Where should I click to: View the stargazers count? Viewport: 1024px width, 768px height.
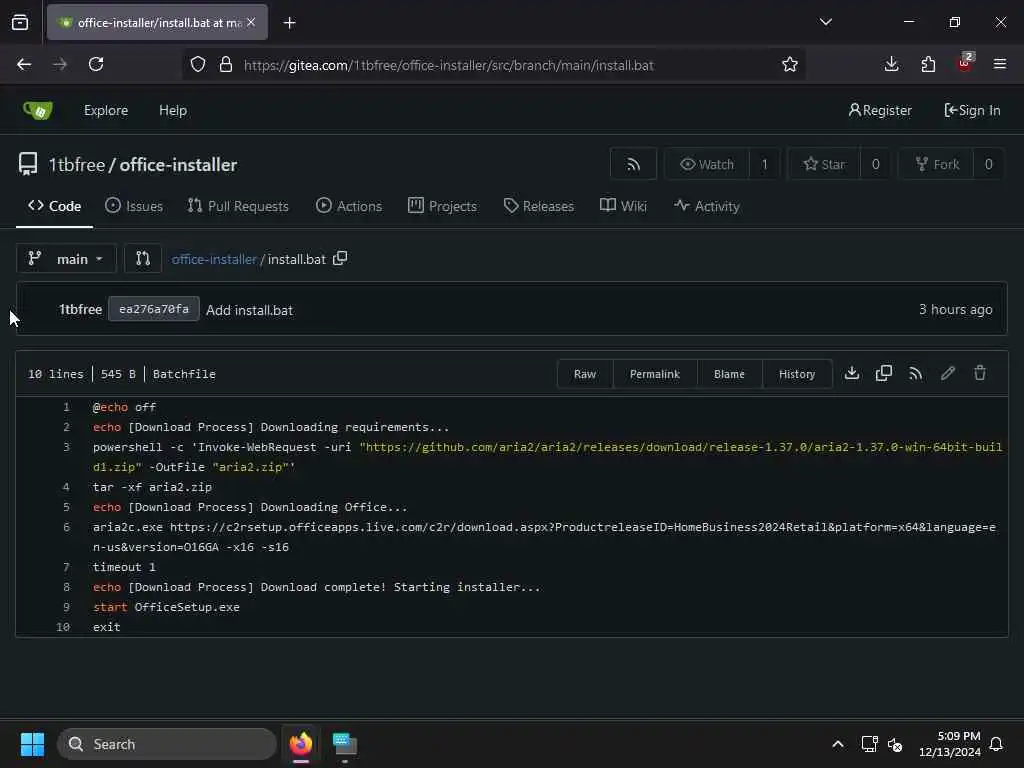coord(876,164)
